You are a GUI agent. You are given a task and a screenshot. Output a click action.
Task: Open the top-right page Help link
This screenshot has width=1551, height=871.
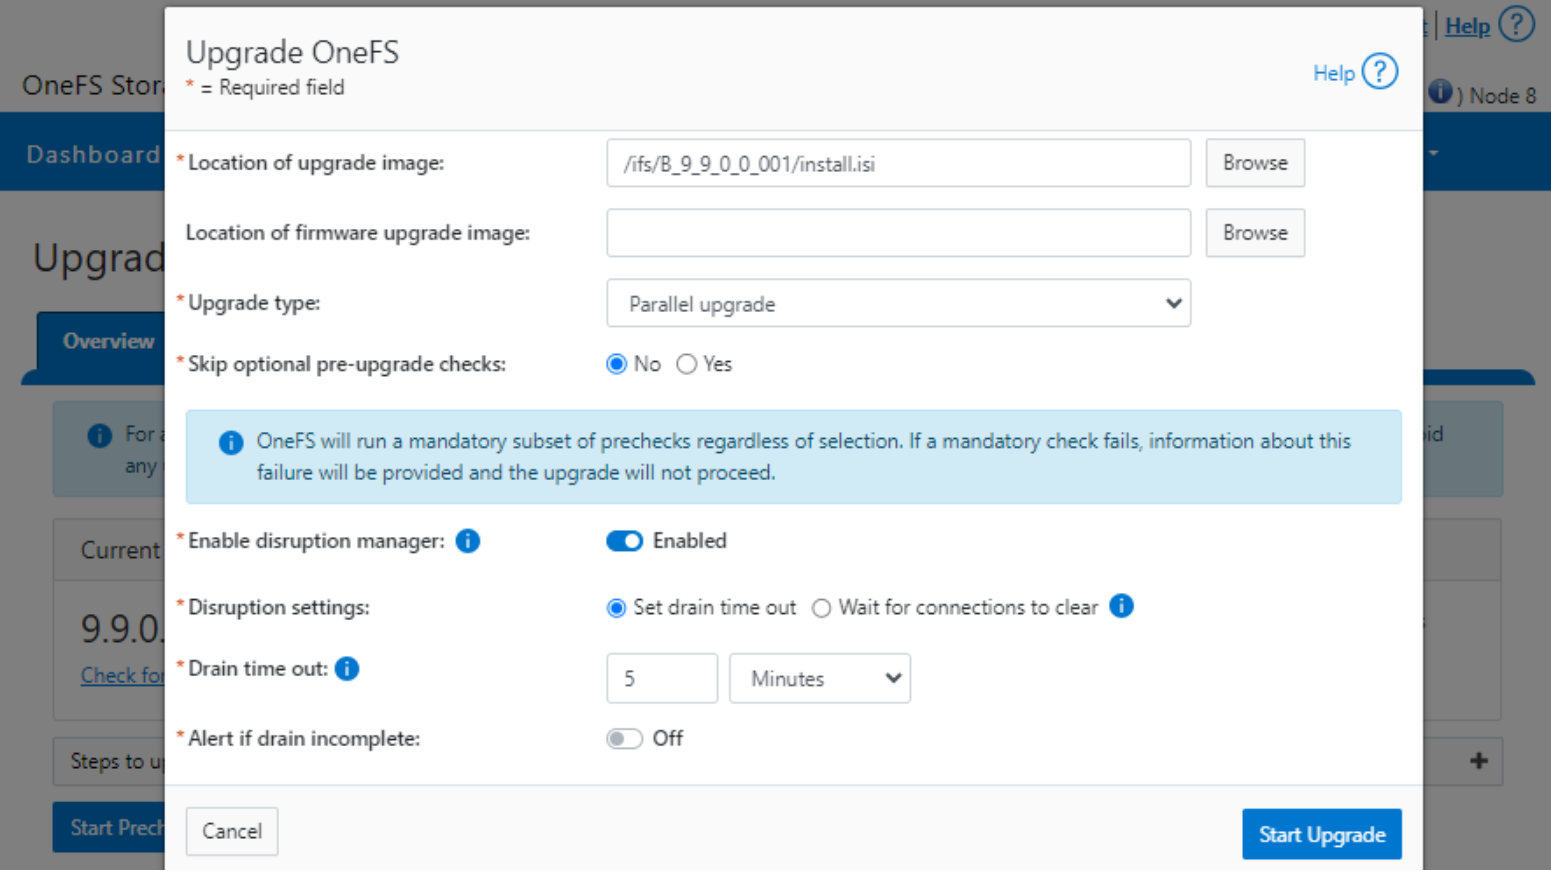pyautogui.click(x=1467, y=27)
